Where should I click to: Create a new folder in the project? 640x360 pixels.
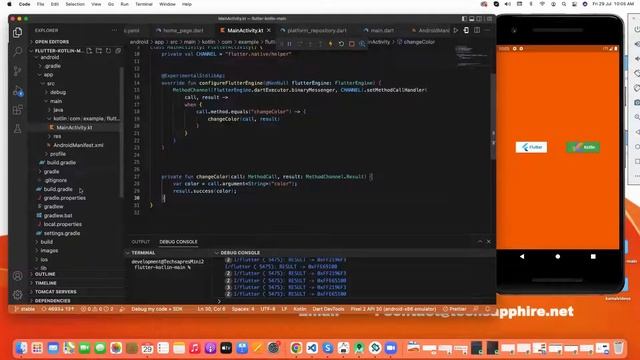click(99, 51)
